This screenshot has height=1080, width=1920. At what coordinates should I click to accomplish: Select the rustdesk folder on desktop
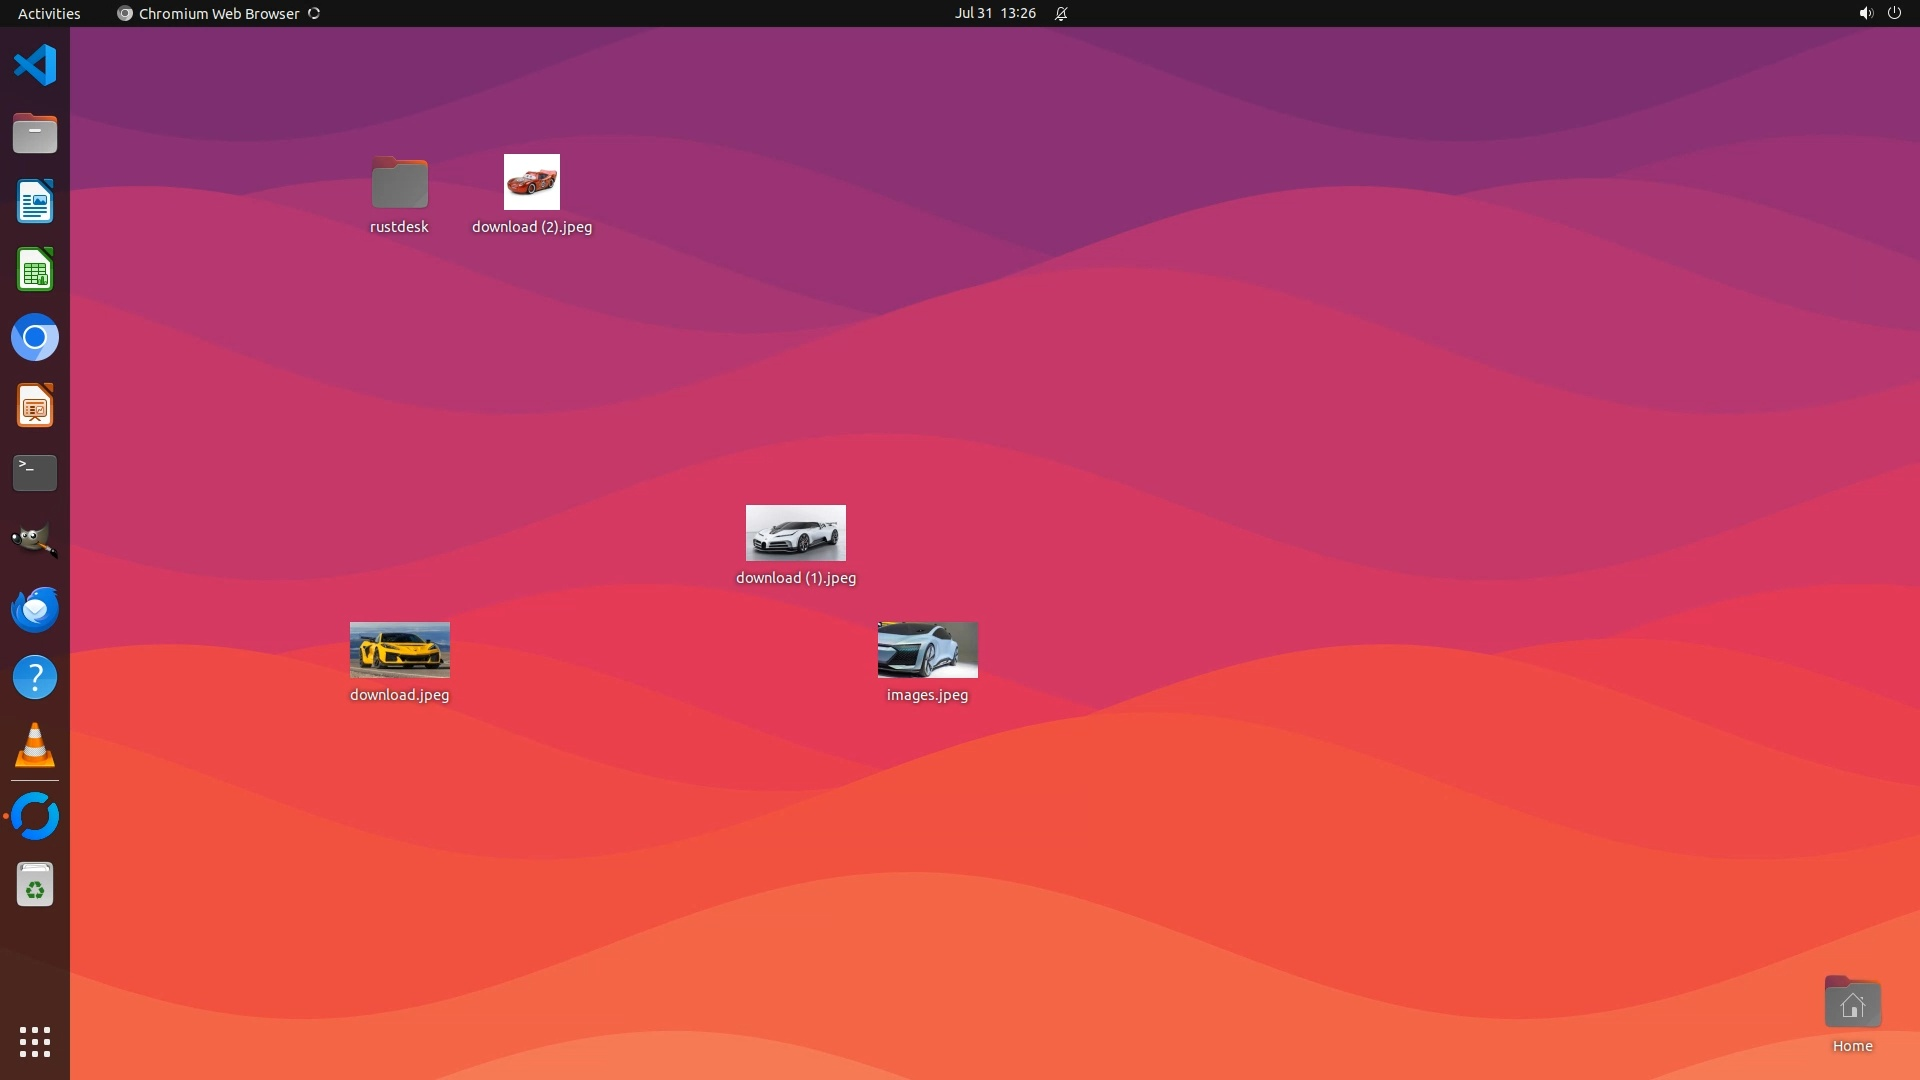pyautogui.click(x=399, y=184)
